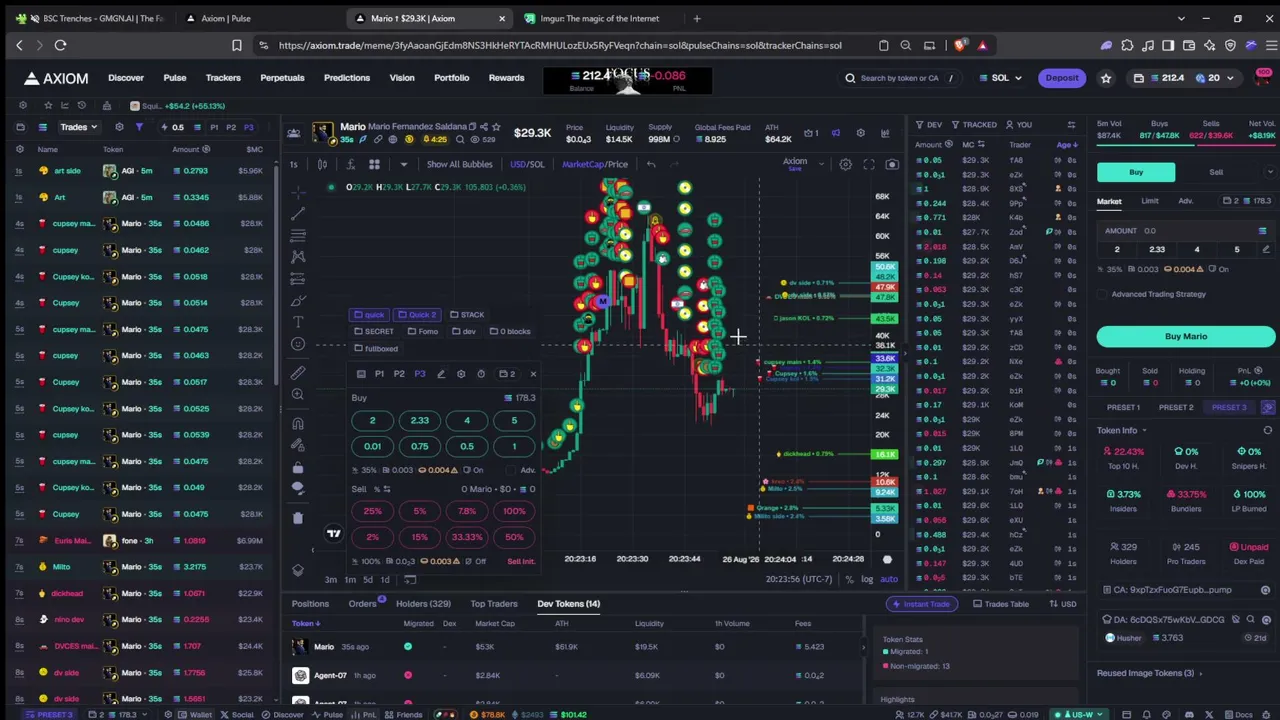Screen dimensions: 1280x720
Task: Open the Trades dropdown in left panel
Action: pos(78,127)
